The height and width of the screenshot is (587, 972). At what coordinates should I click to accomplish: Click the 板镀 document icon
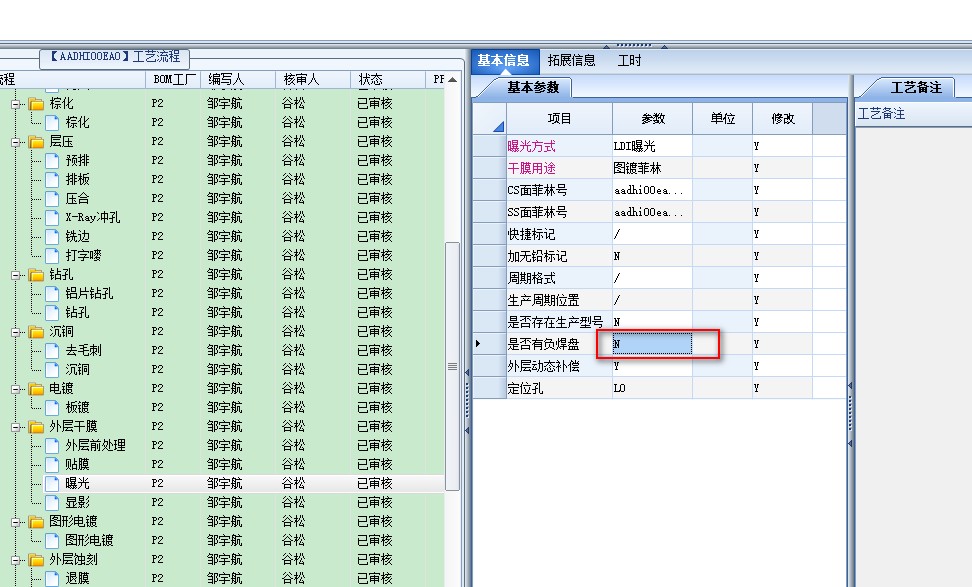click(53, 408)
